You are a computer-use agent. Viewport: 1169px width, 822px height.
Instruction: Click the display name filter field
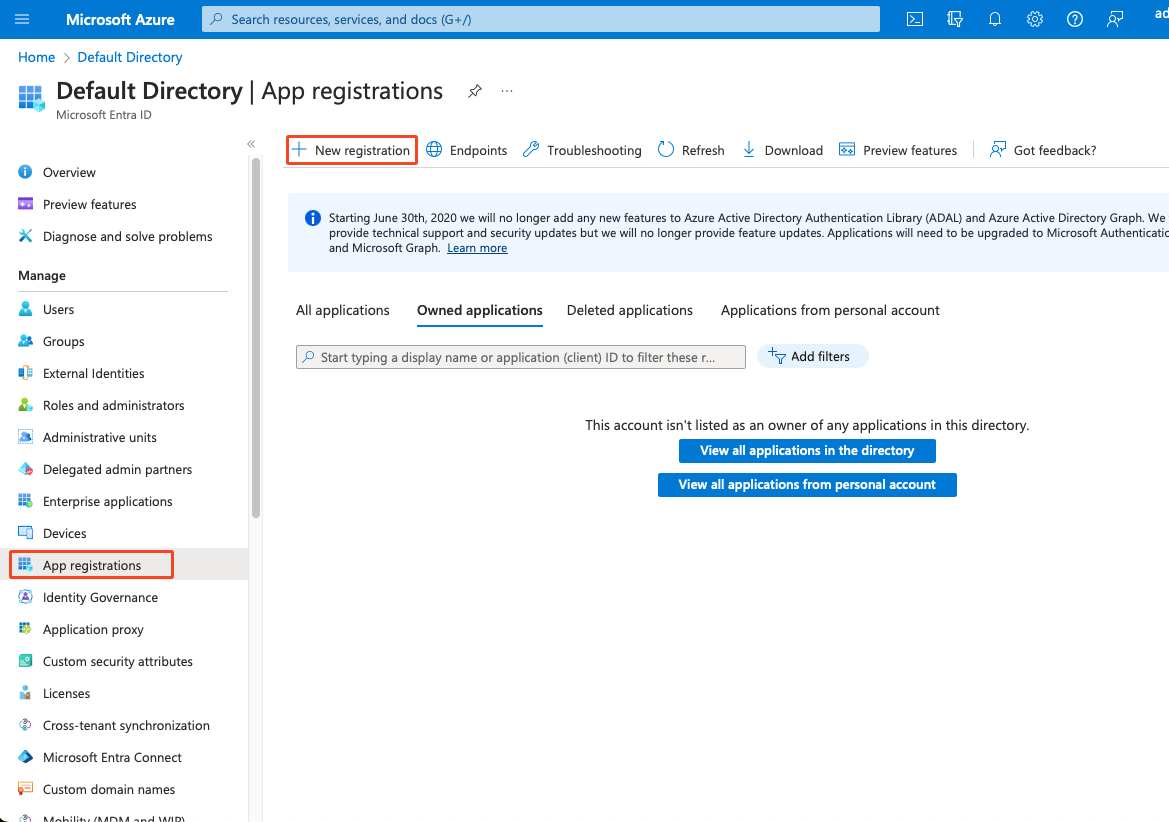(x=520, y=356)
